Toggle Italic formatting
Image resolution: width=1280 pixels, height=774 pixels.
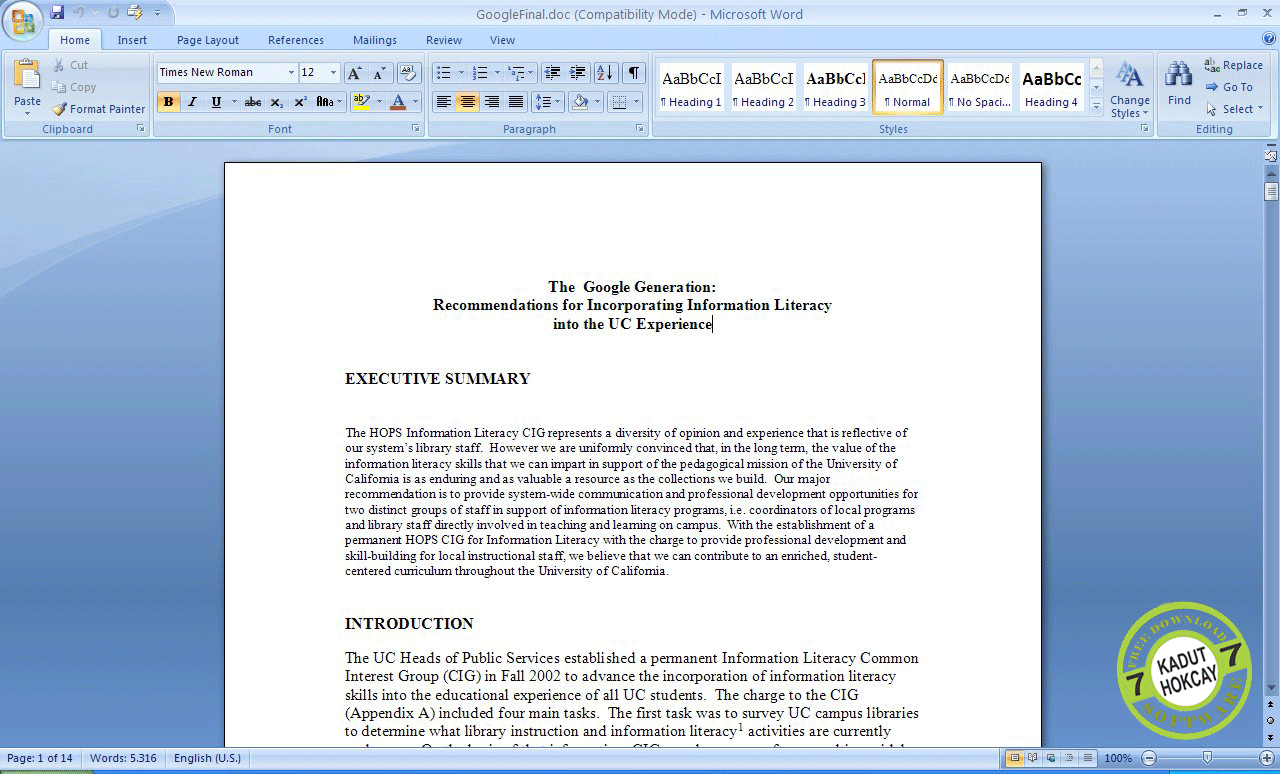pos(192,102)
